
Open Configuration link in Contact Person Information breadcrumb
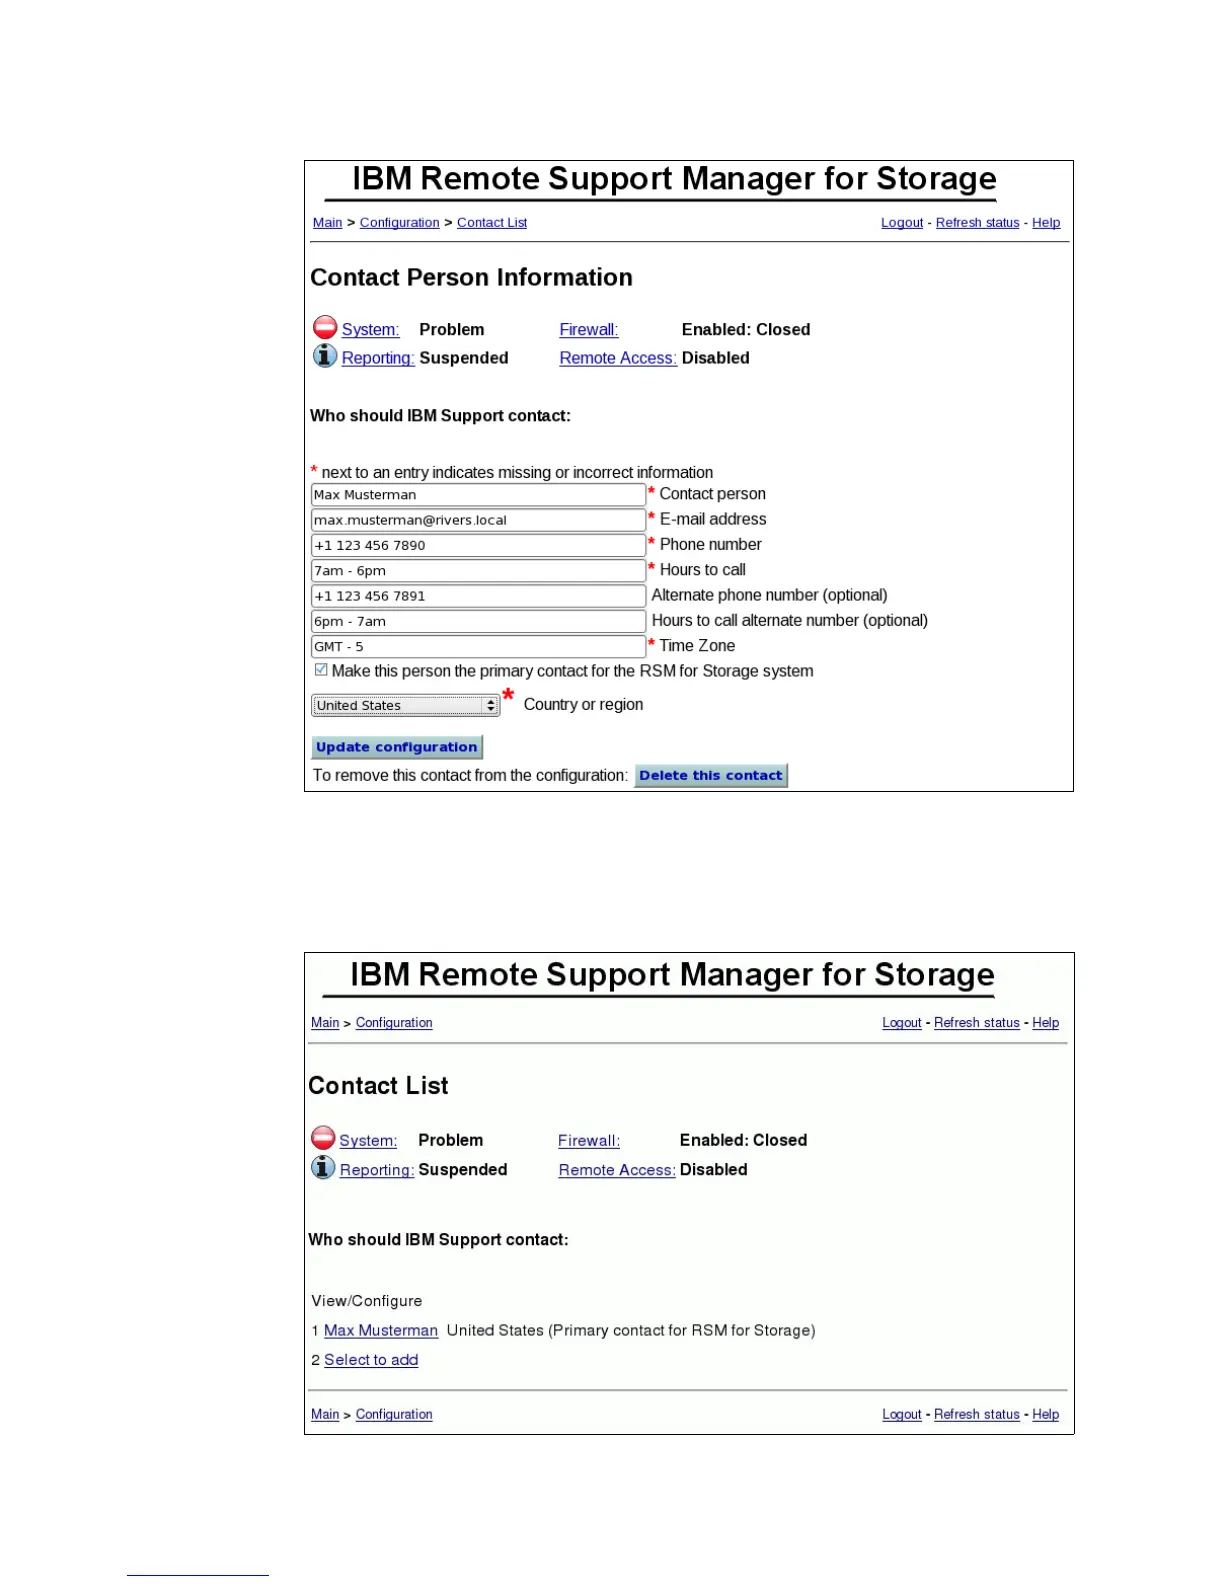coord(399,223)
